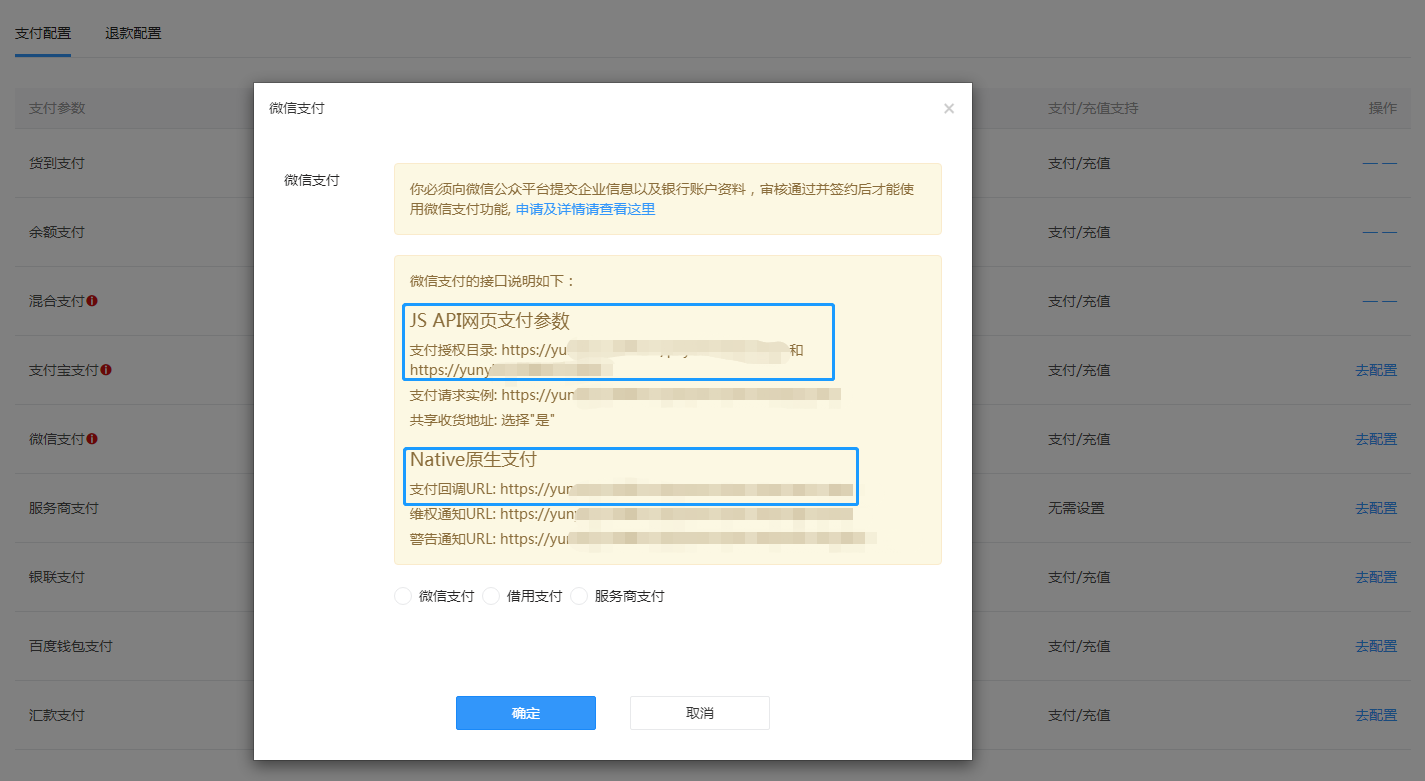This screenshot has height=781, width=1425.
Task: Click the 共享收货地址: 选择"是" line
Action: click(x=482, y=420)
